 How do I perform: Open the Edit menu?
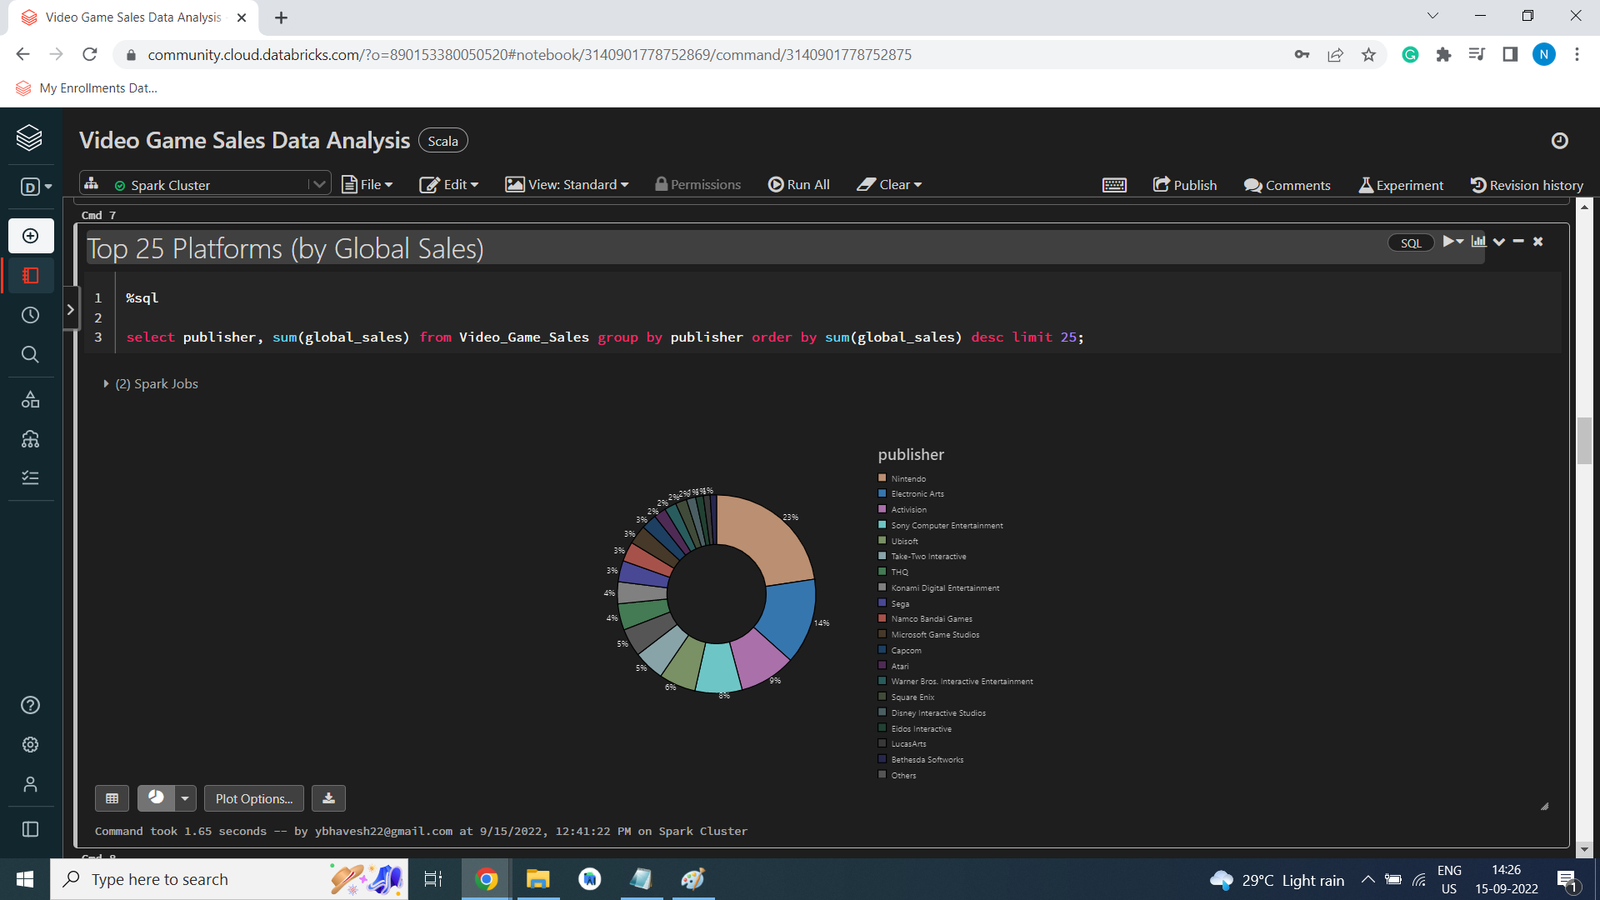pos(449,184)
